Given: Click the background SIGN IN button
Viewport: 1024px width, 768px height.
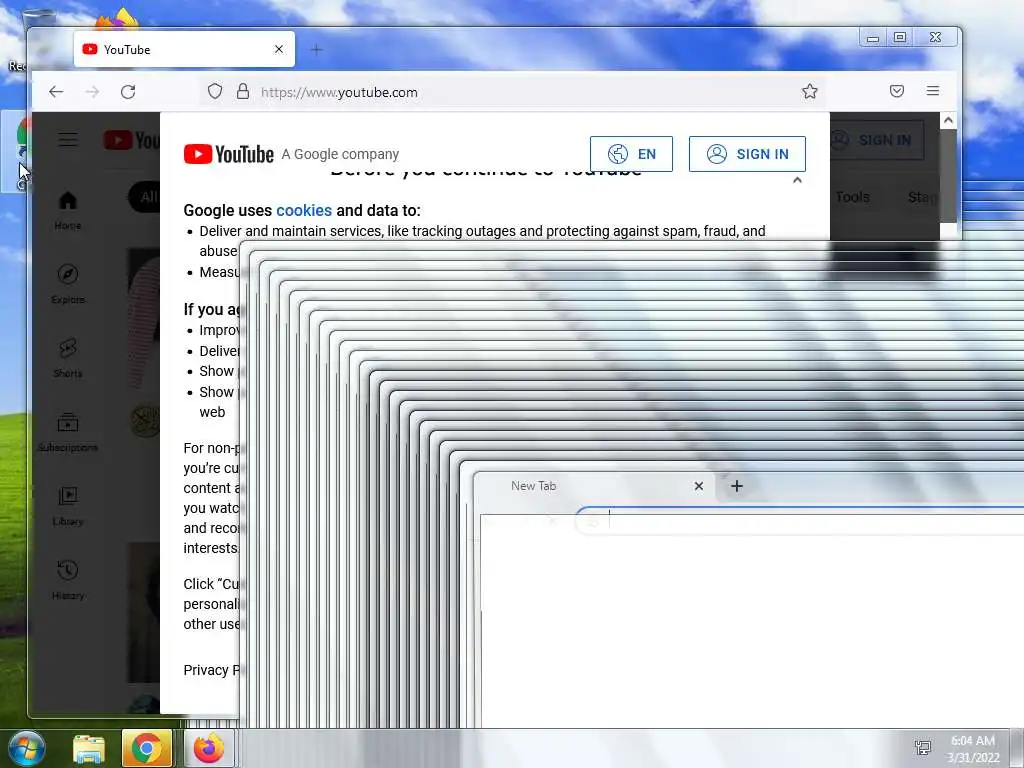Looking at the screenshot, I should [876, 140].
